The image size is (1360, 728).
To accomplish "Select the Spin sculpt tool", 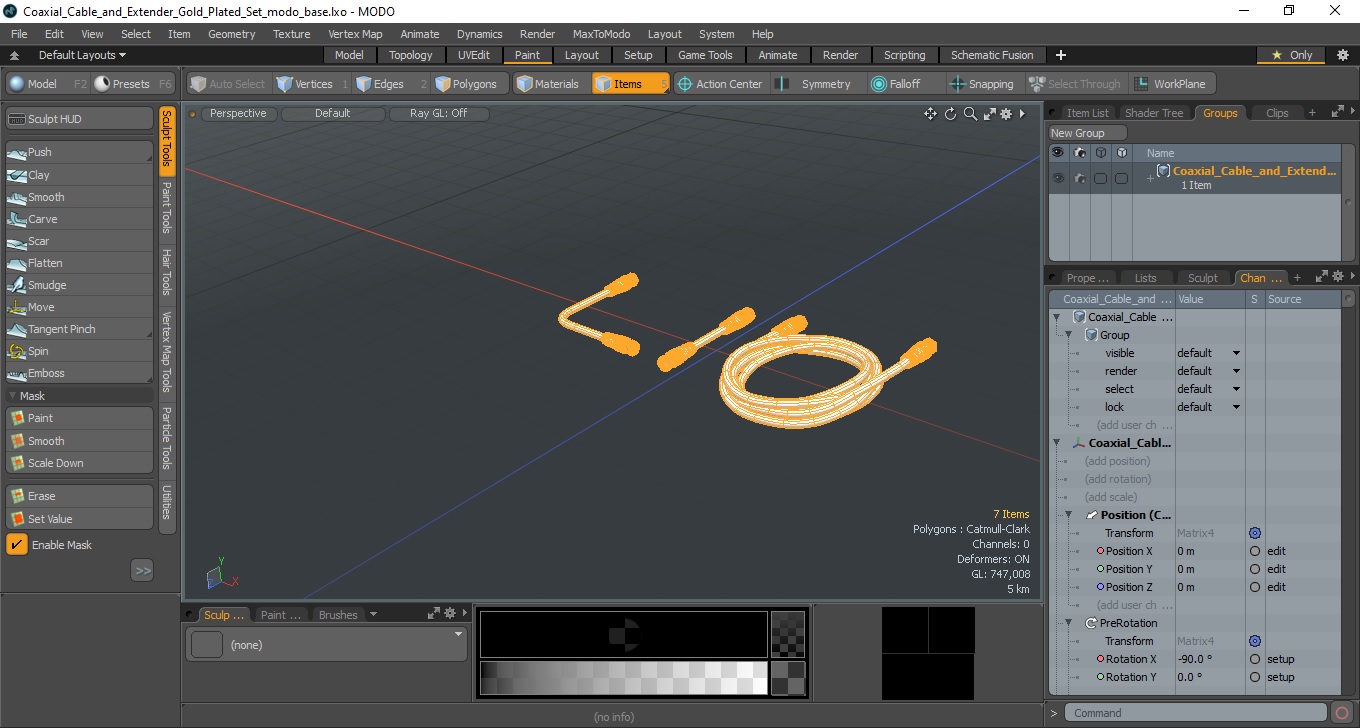I will pyautogui.click(x=80, y=351).
